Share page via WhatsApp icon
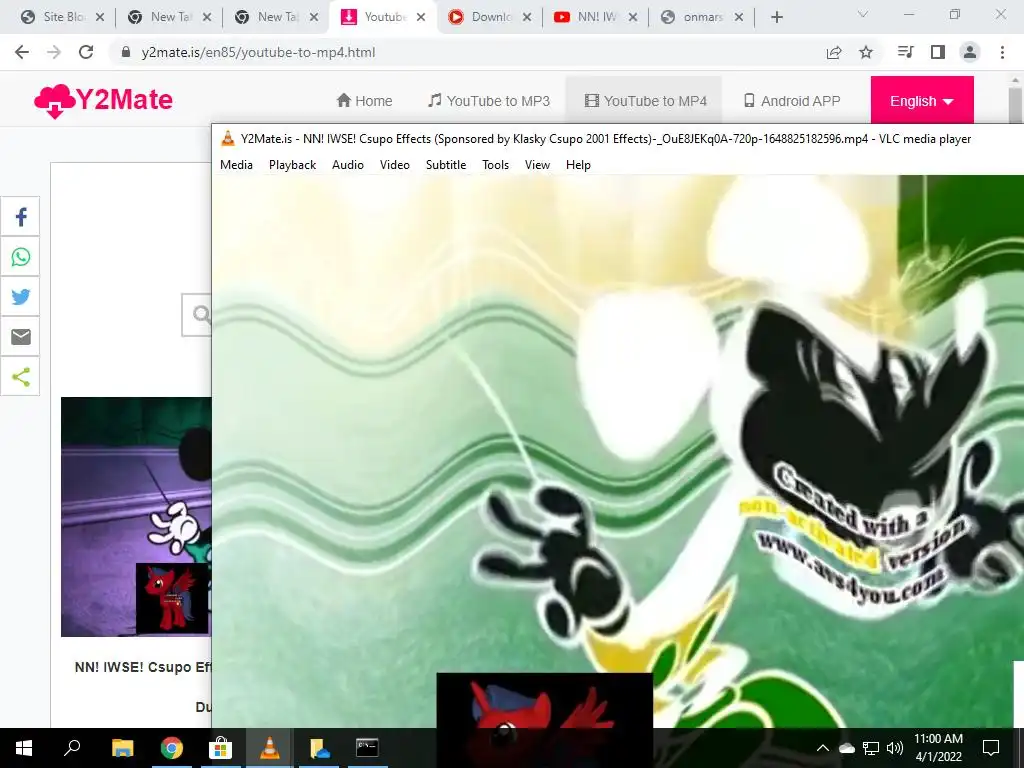The height and width of the screenshot is (768, 1024). click(20, 257)
